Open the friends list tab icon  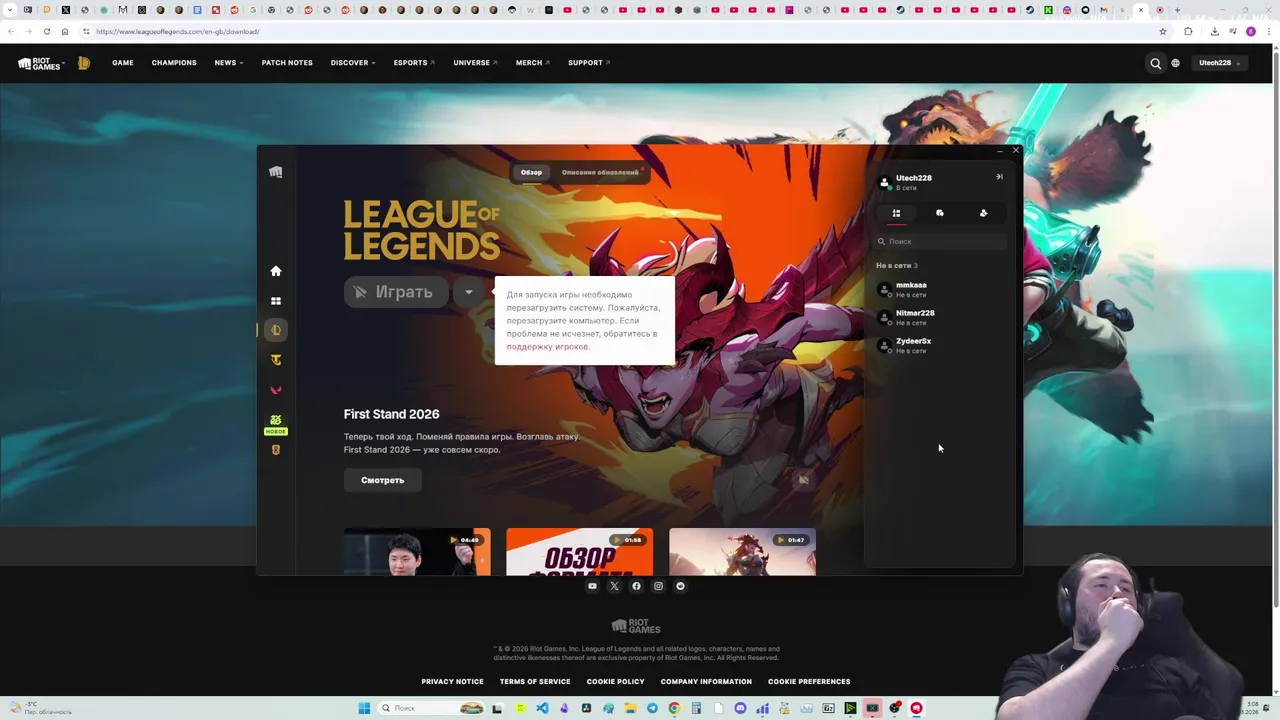896,213
